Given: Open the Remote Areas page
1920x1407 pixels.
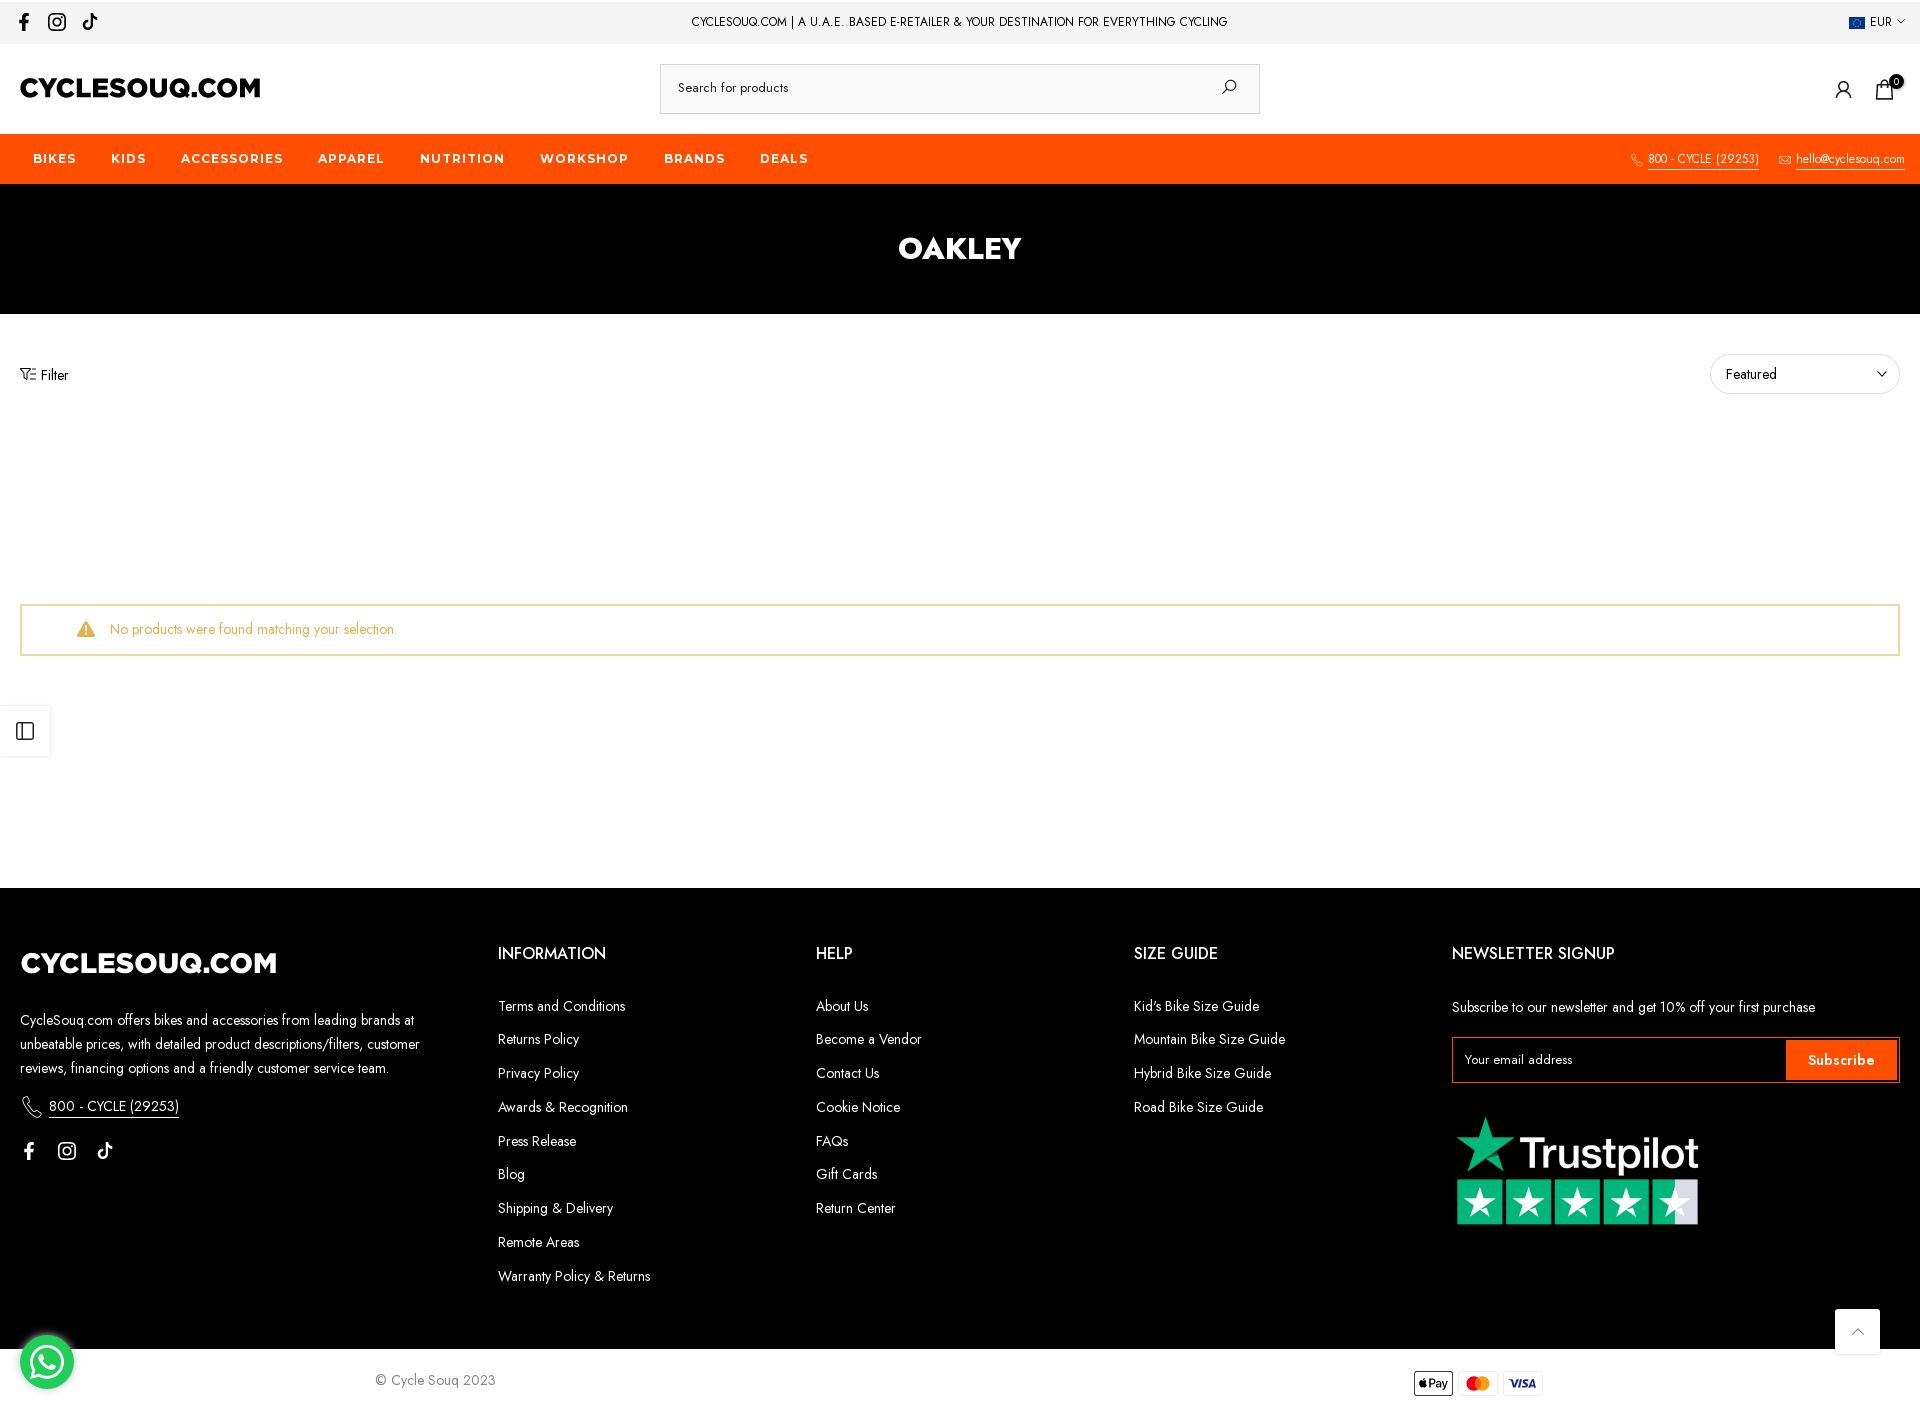Looking at the screenshot, I should (538, 1242).
